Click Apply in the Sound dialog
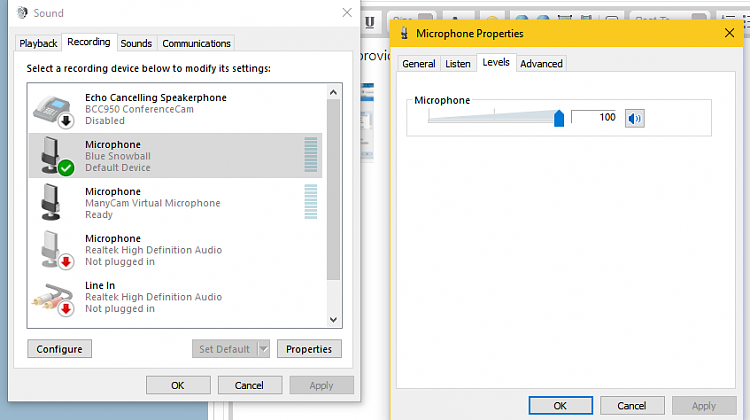Screen dimensions: 750x420 point(321,385)
